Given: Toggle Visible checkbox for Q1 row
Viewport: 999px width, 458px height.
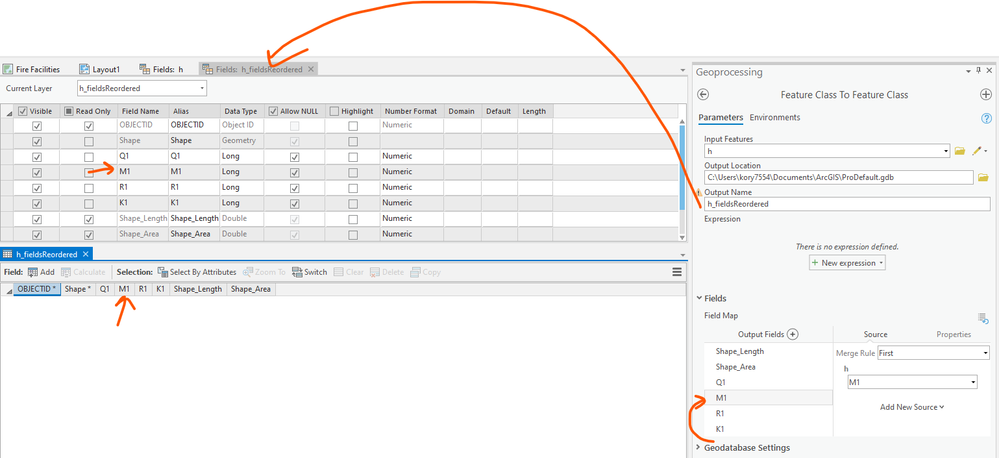Looking at the screenshot, I should coord(37,157).
